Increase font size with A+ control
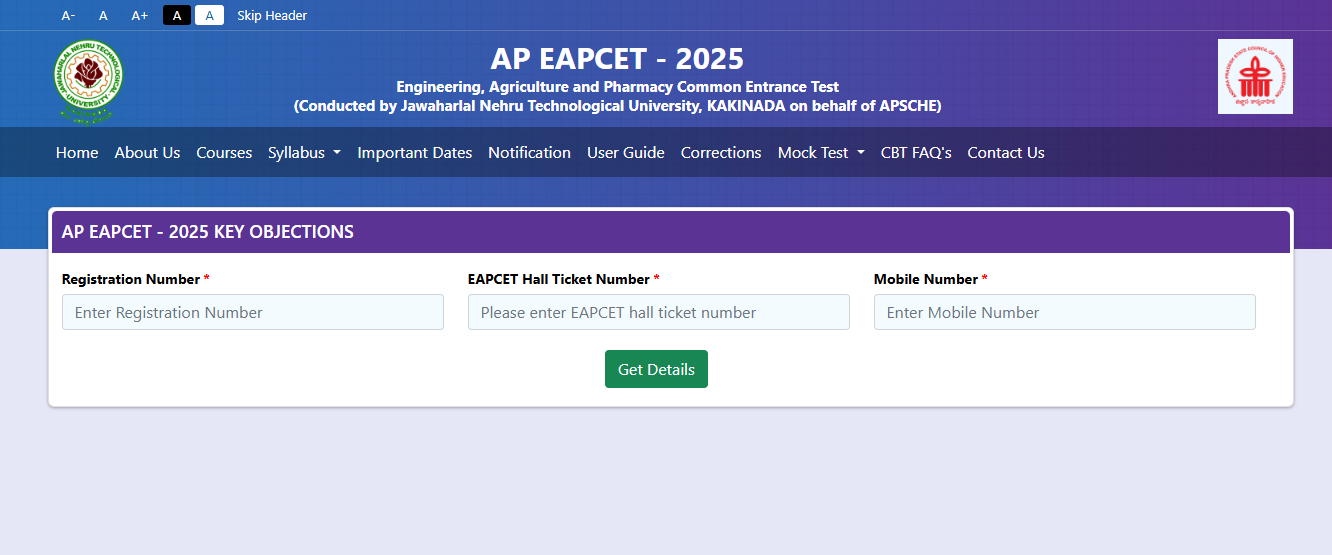The width and height of the screenshot is (1332, 555). click(x=140, y=16)
